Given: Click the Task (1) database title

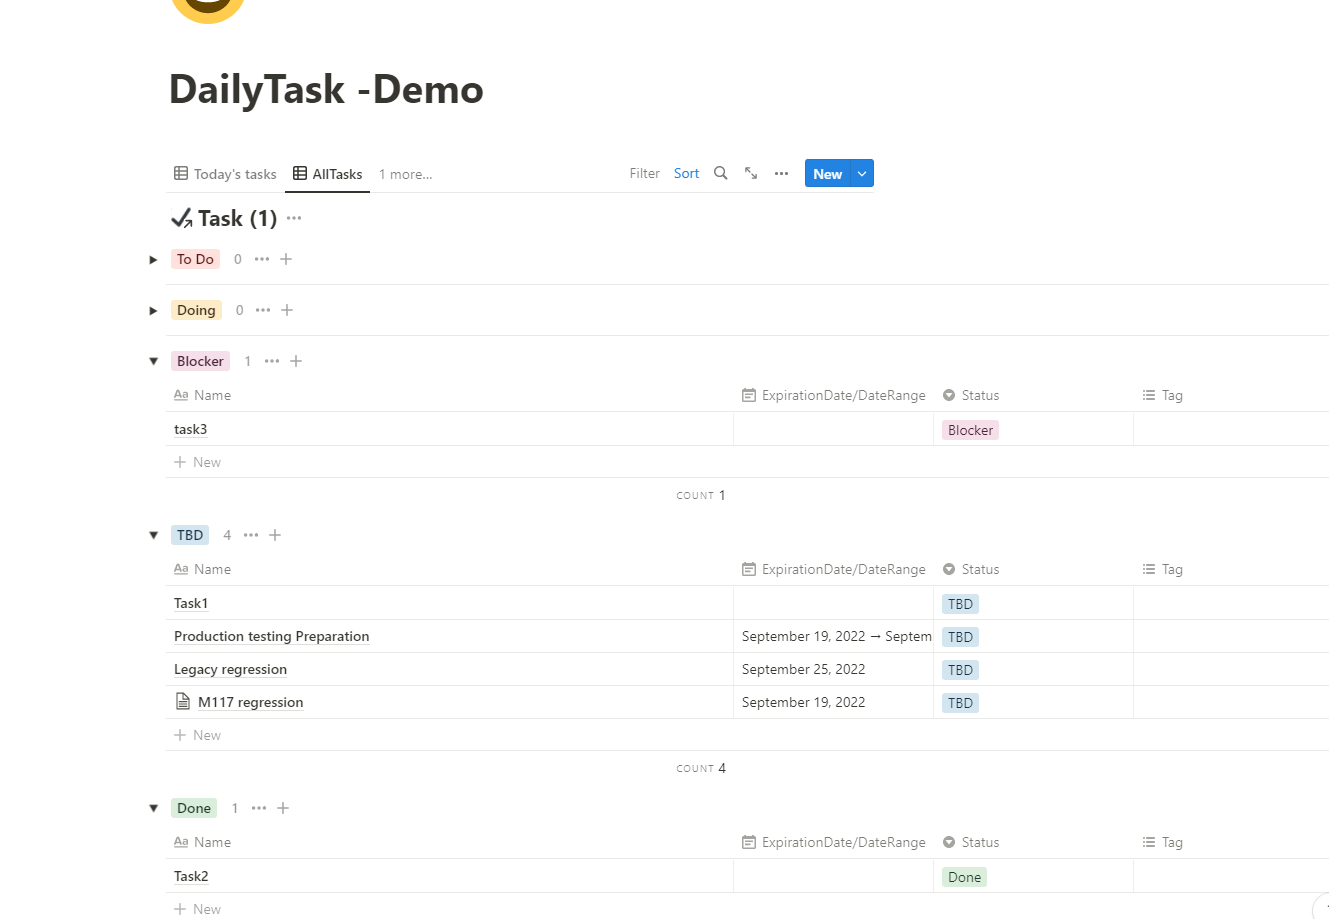Looking at the screenshot, I should tap(237, 218).
